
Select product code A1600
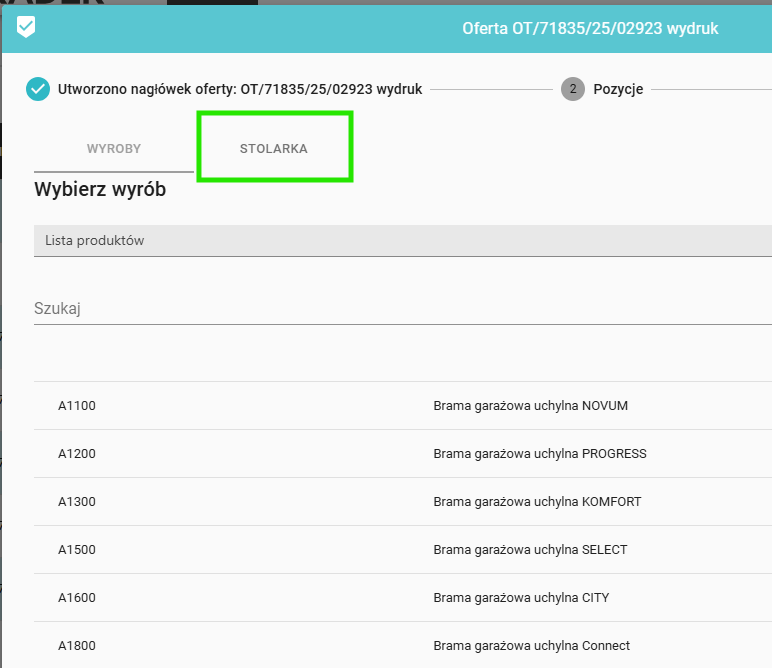(x=77, y=598)
